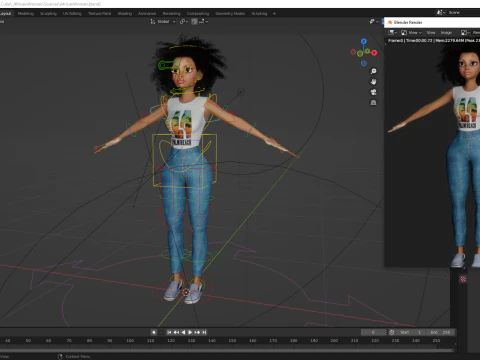The width and height of the screenshot is (480, 360).
Task: Click the pan hand viewport icon
Action: pos(374,82)
